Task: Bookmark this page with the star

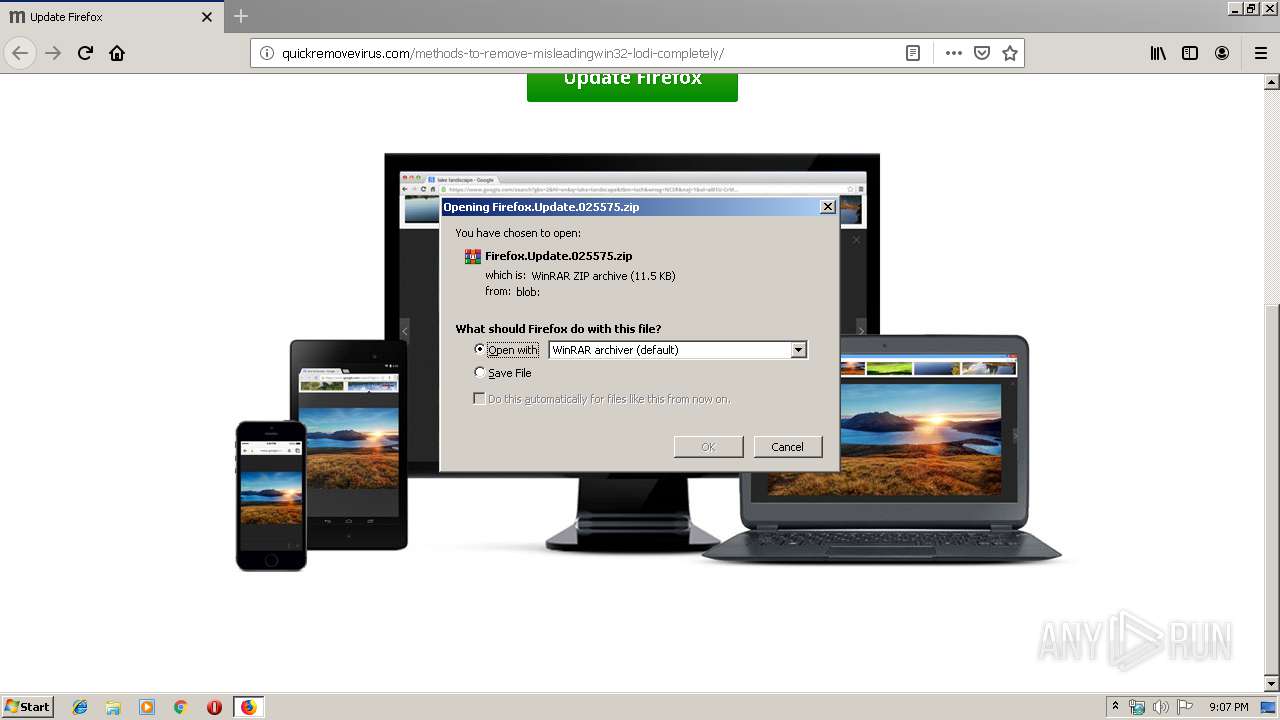Action: pos(1010,53)
